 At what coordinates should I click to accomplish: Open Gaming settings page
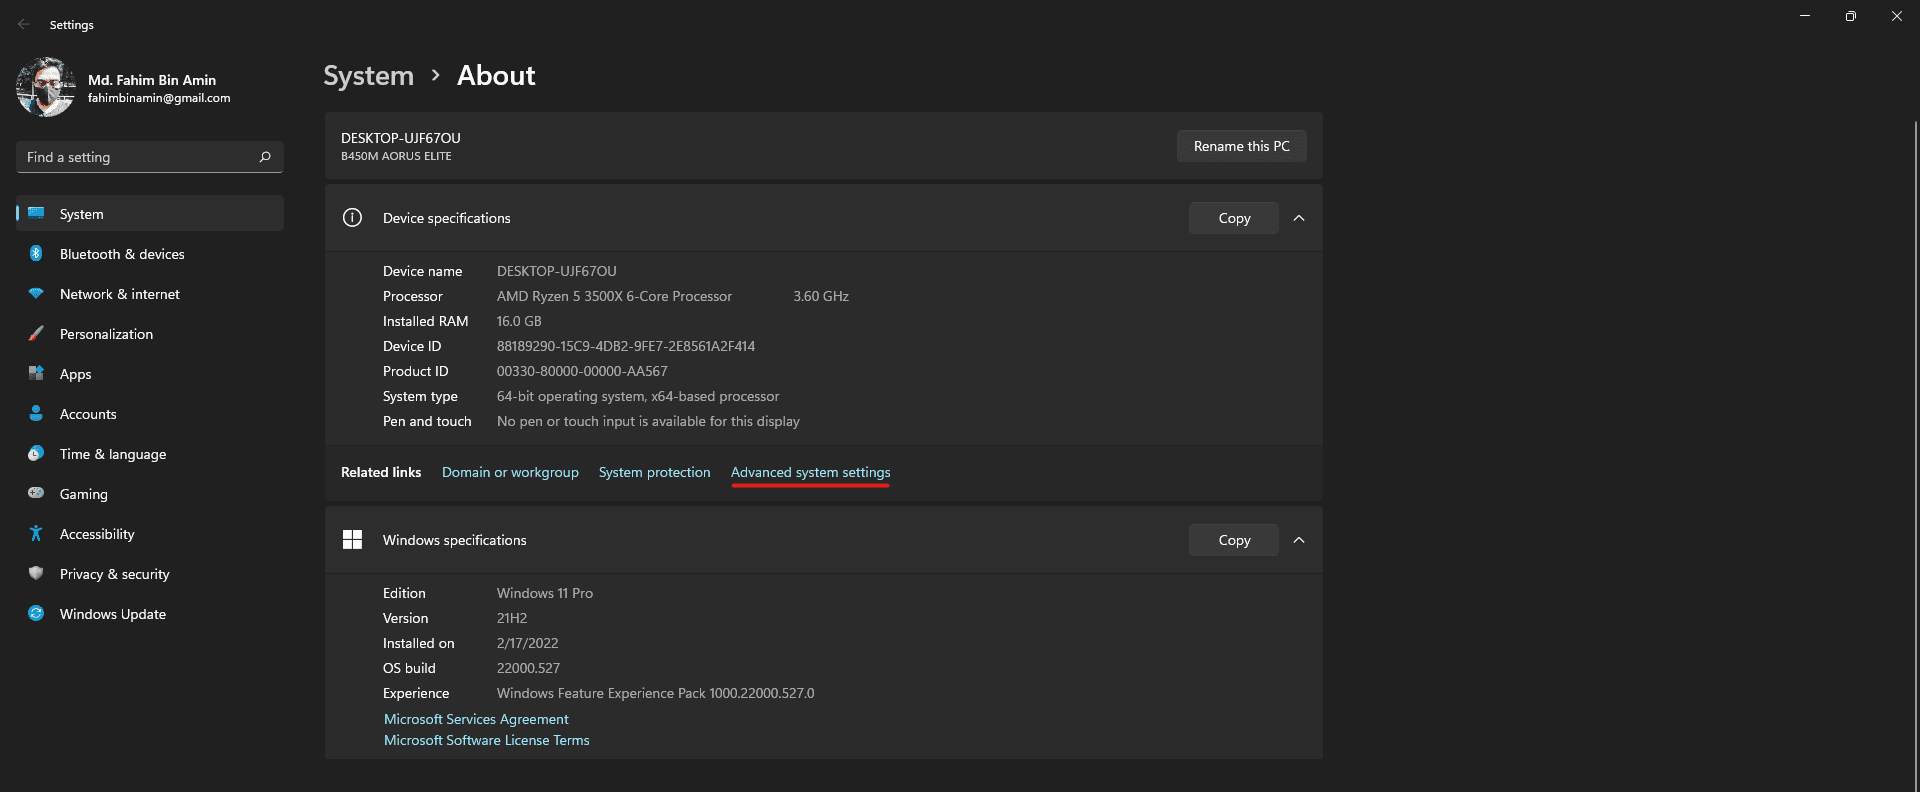tap(150, 494)
